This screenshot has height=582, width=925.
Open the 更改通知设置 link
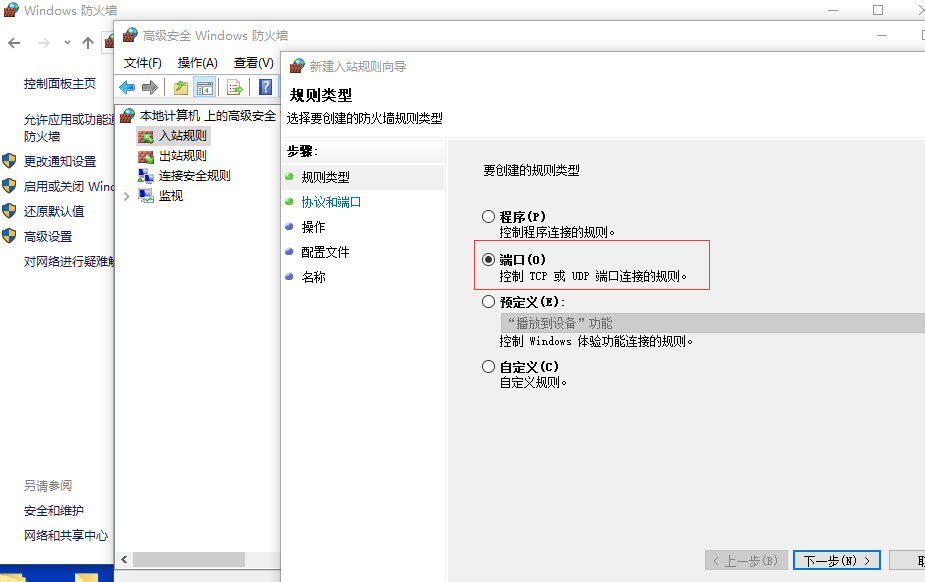60,161
